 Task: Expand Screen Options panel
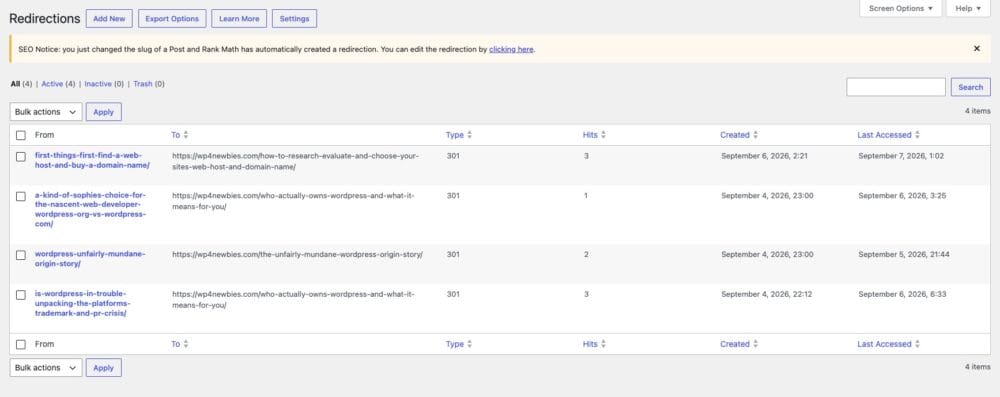901,8
